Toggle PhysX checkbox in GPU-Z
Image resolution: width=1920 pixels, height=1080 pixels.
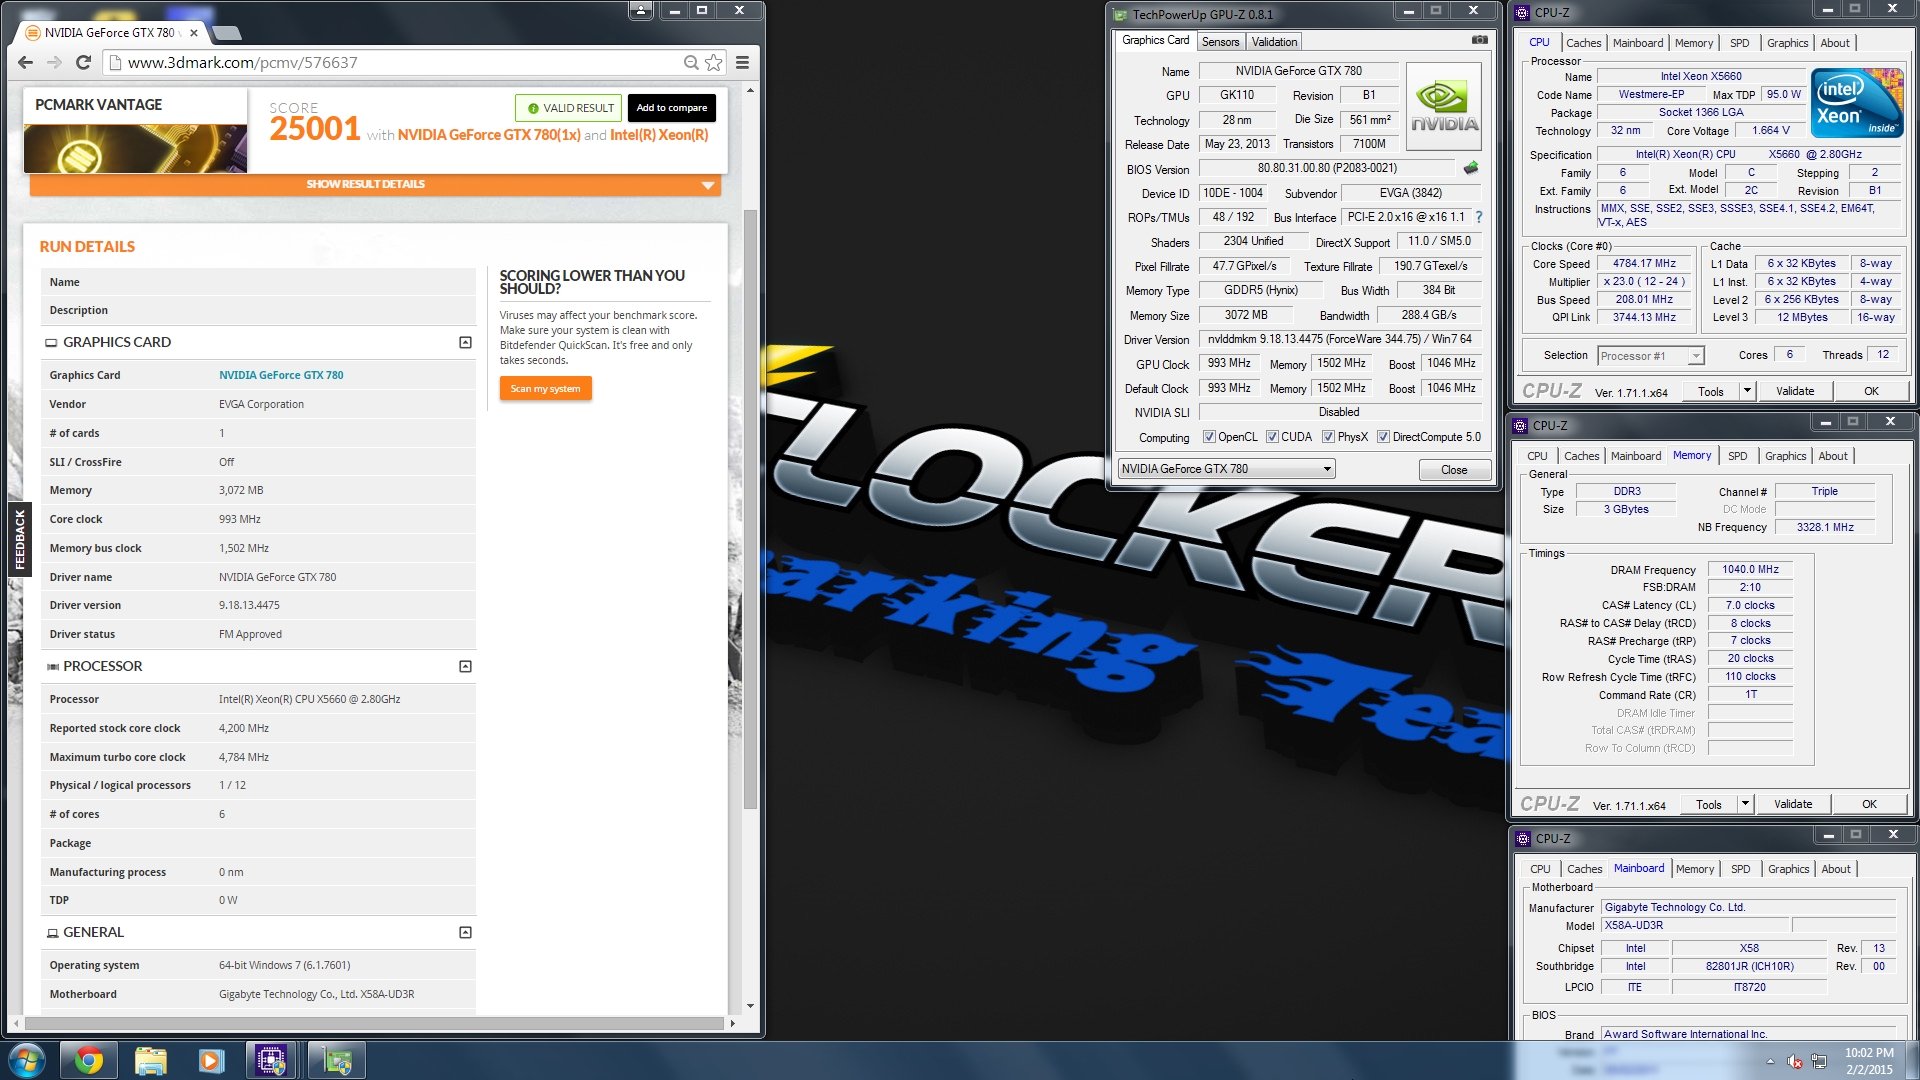point(1328,437)
